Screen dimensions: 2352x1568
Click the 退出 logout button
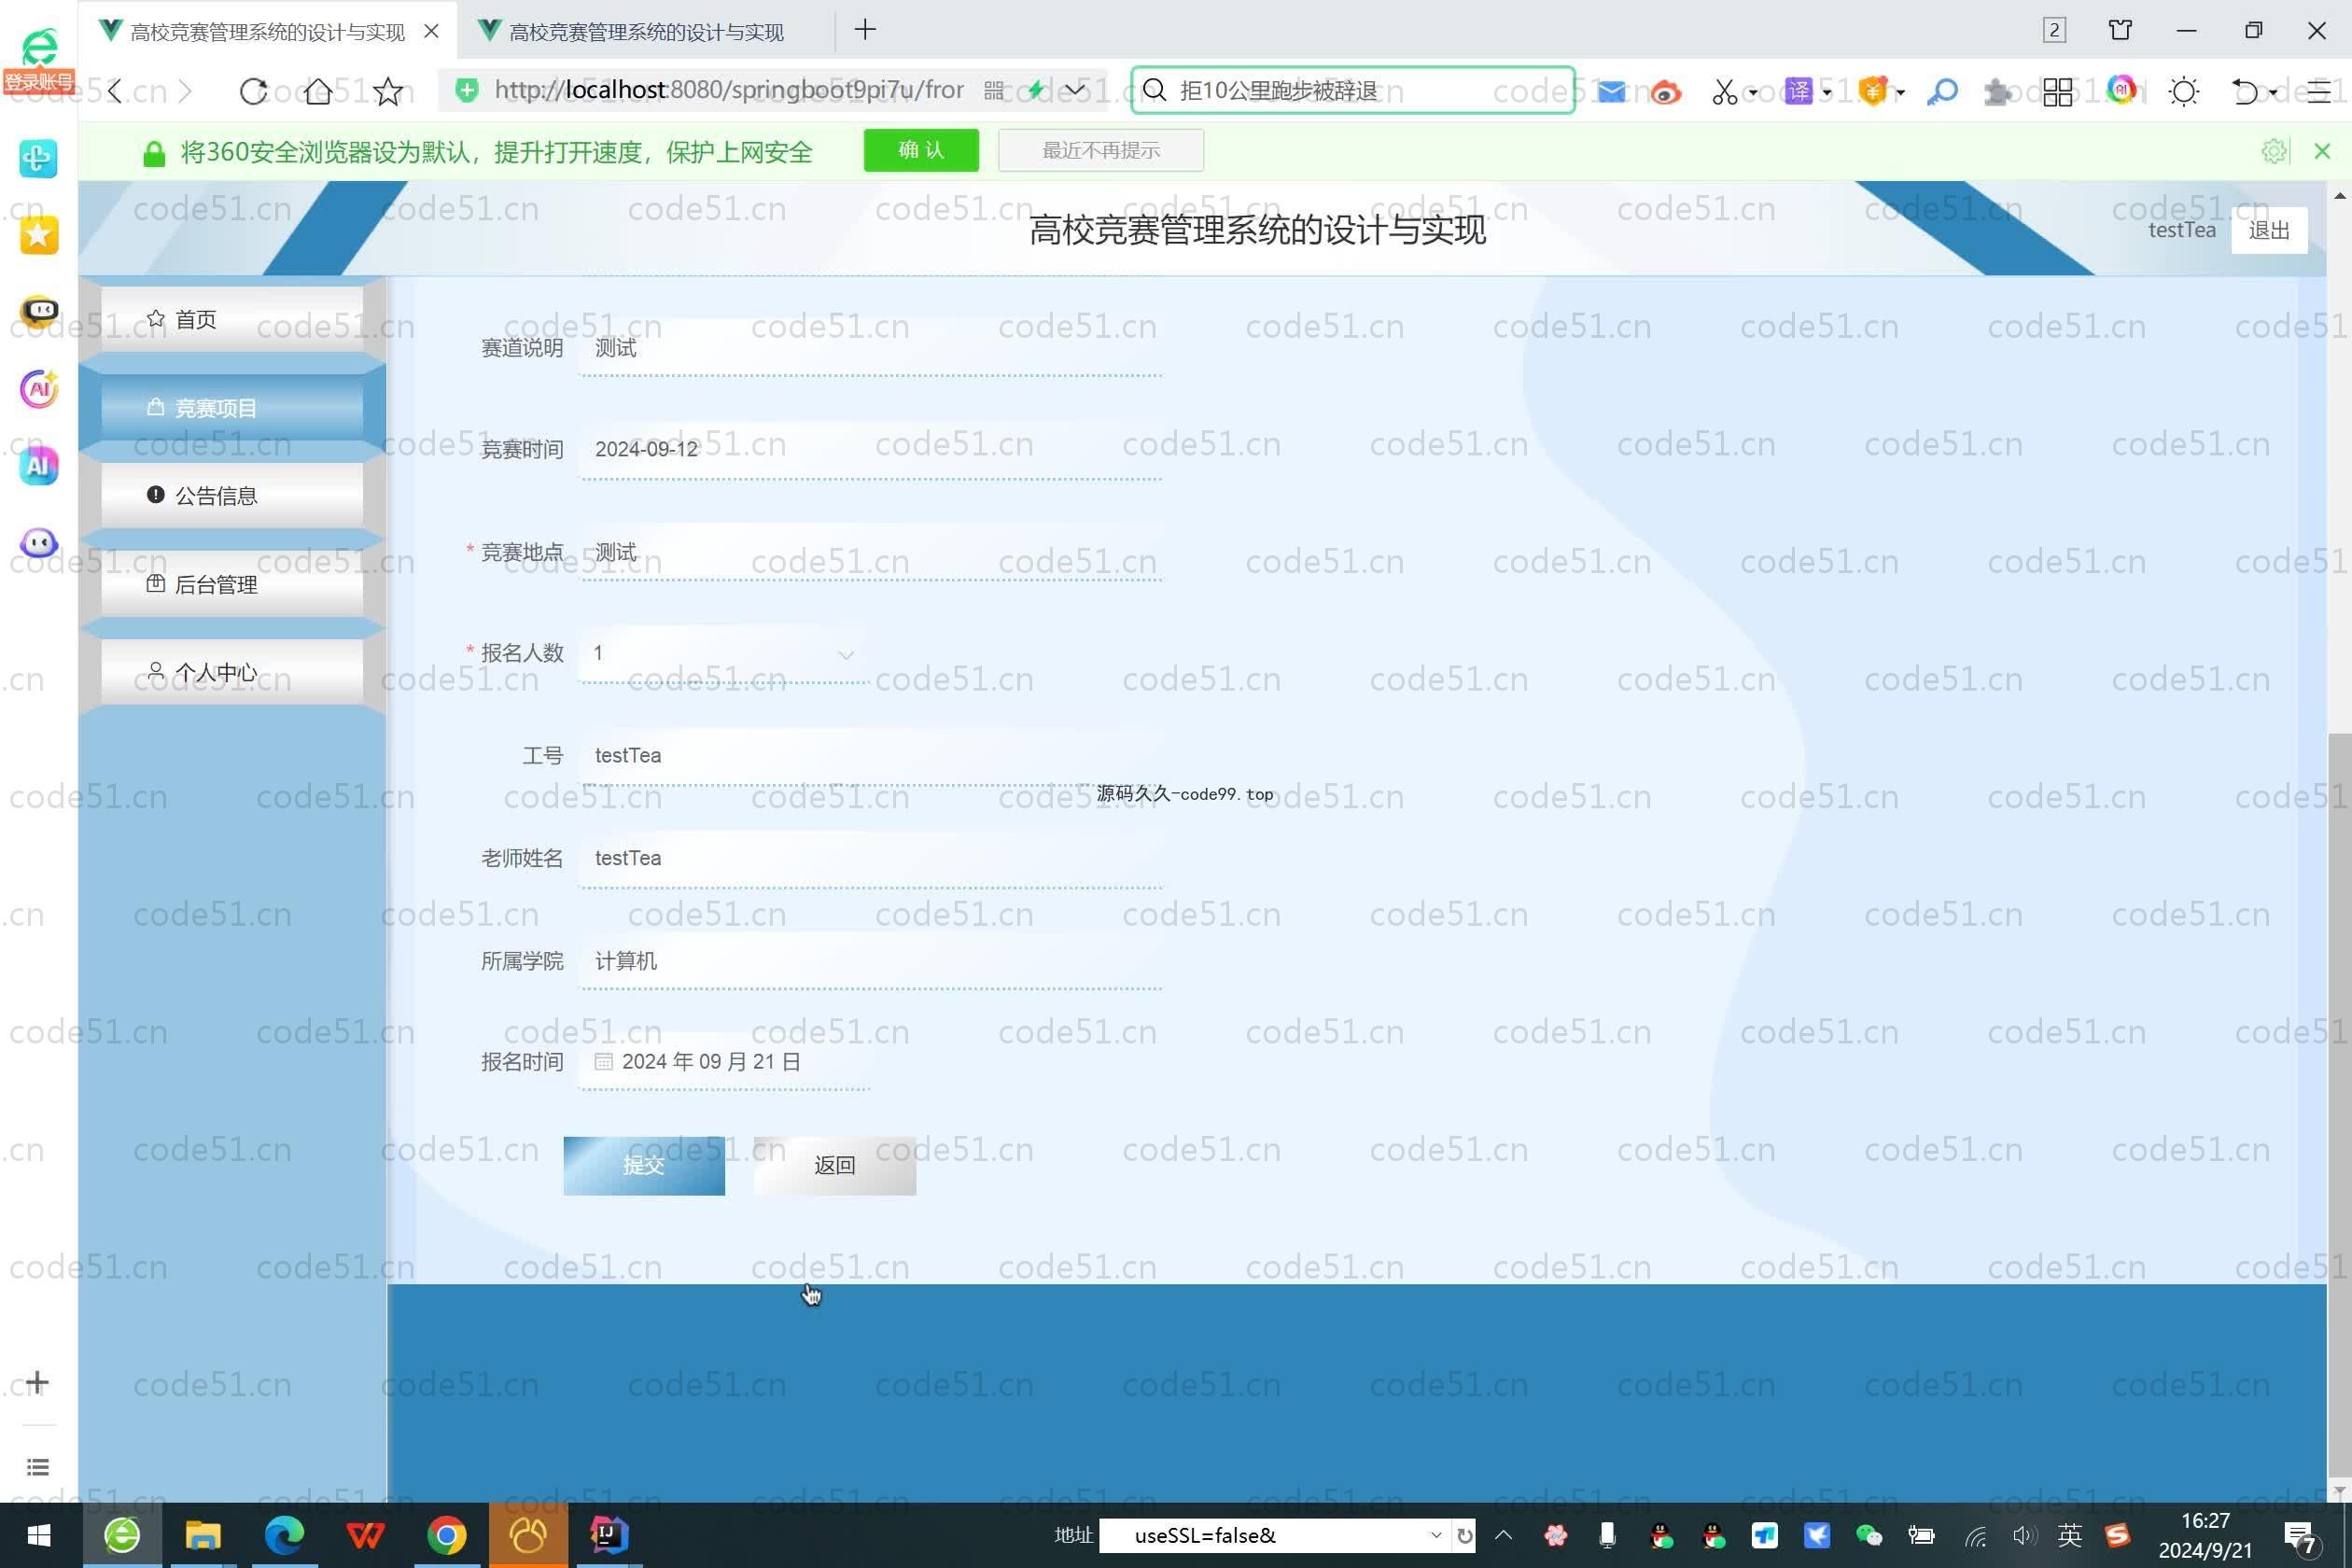(x=2268, y=231)
